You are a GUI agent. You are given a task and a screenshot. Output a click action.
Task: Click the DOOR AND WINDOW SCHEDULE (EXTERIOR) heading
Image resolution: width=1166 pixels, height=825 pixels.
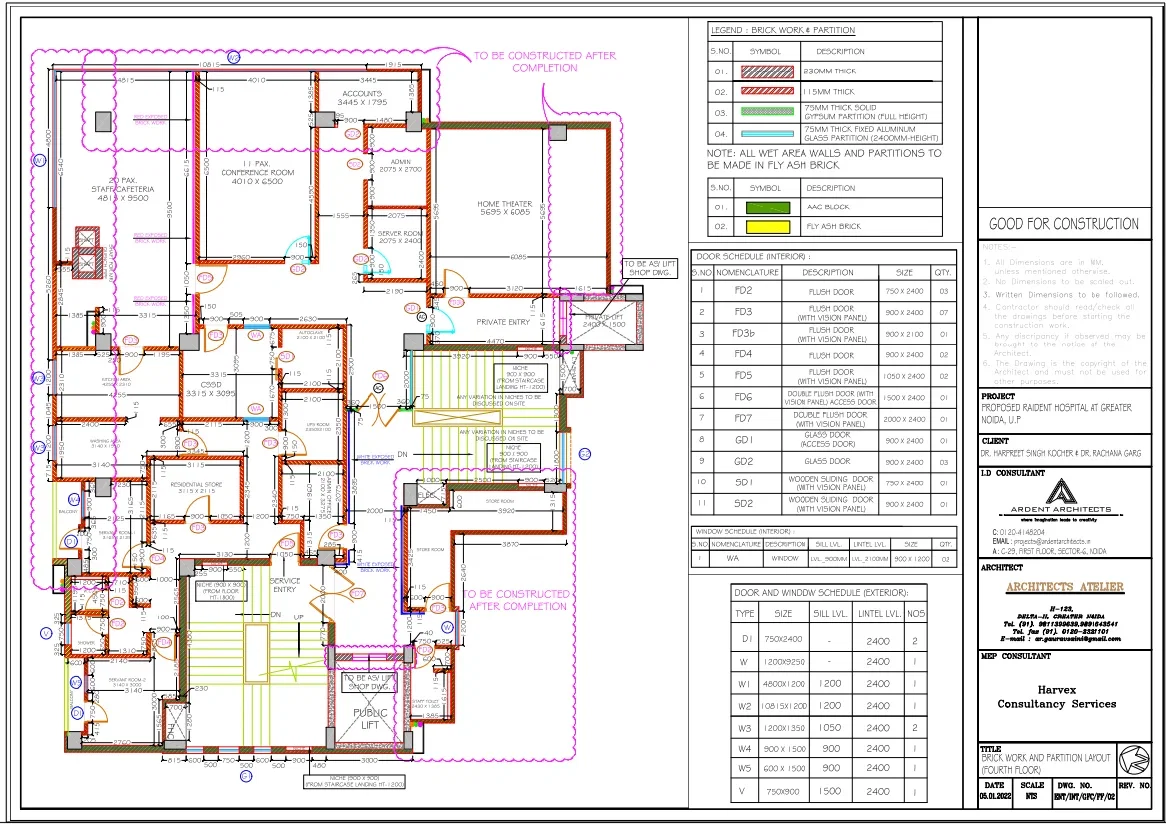click(820, 593)
